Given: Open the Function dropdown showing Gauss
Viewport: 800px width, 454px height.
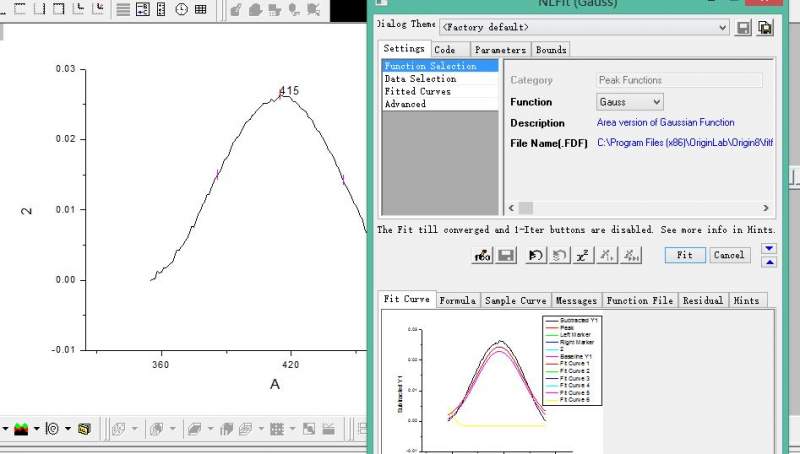Looking at the screenshot, I should coord(657,102).
